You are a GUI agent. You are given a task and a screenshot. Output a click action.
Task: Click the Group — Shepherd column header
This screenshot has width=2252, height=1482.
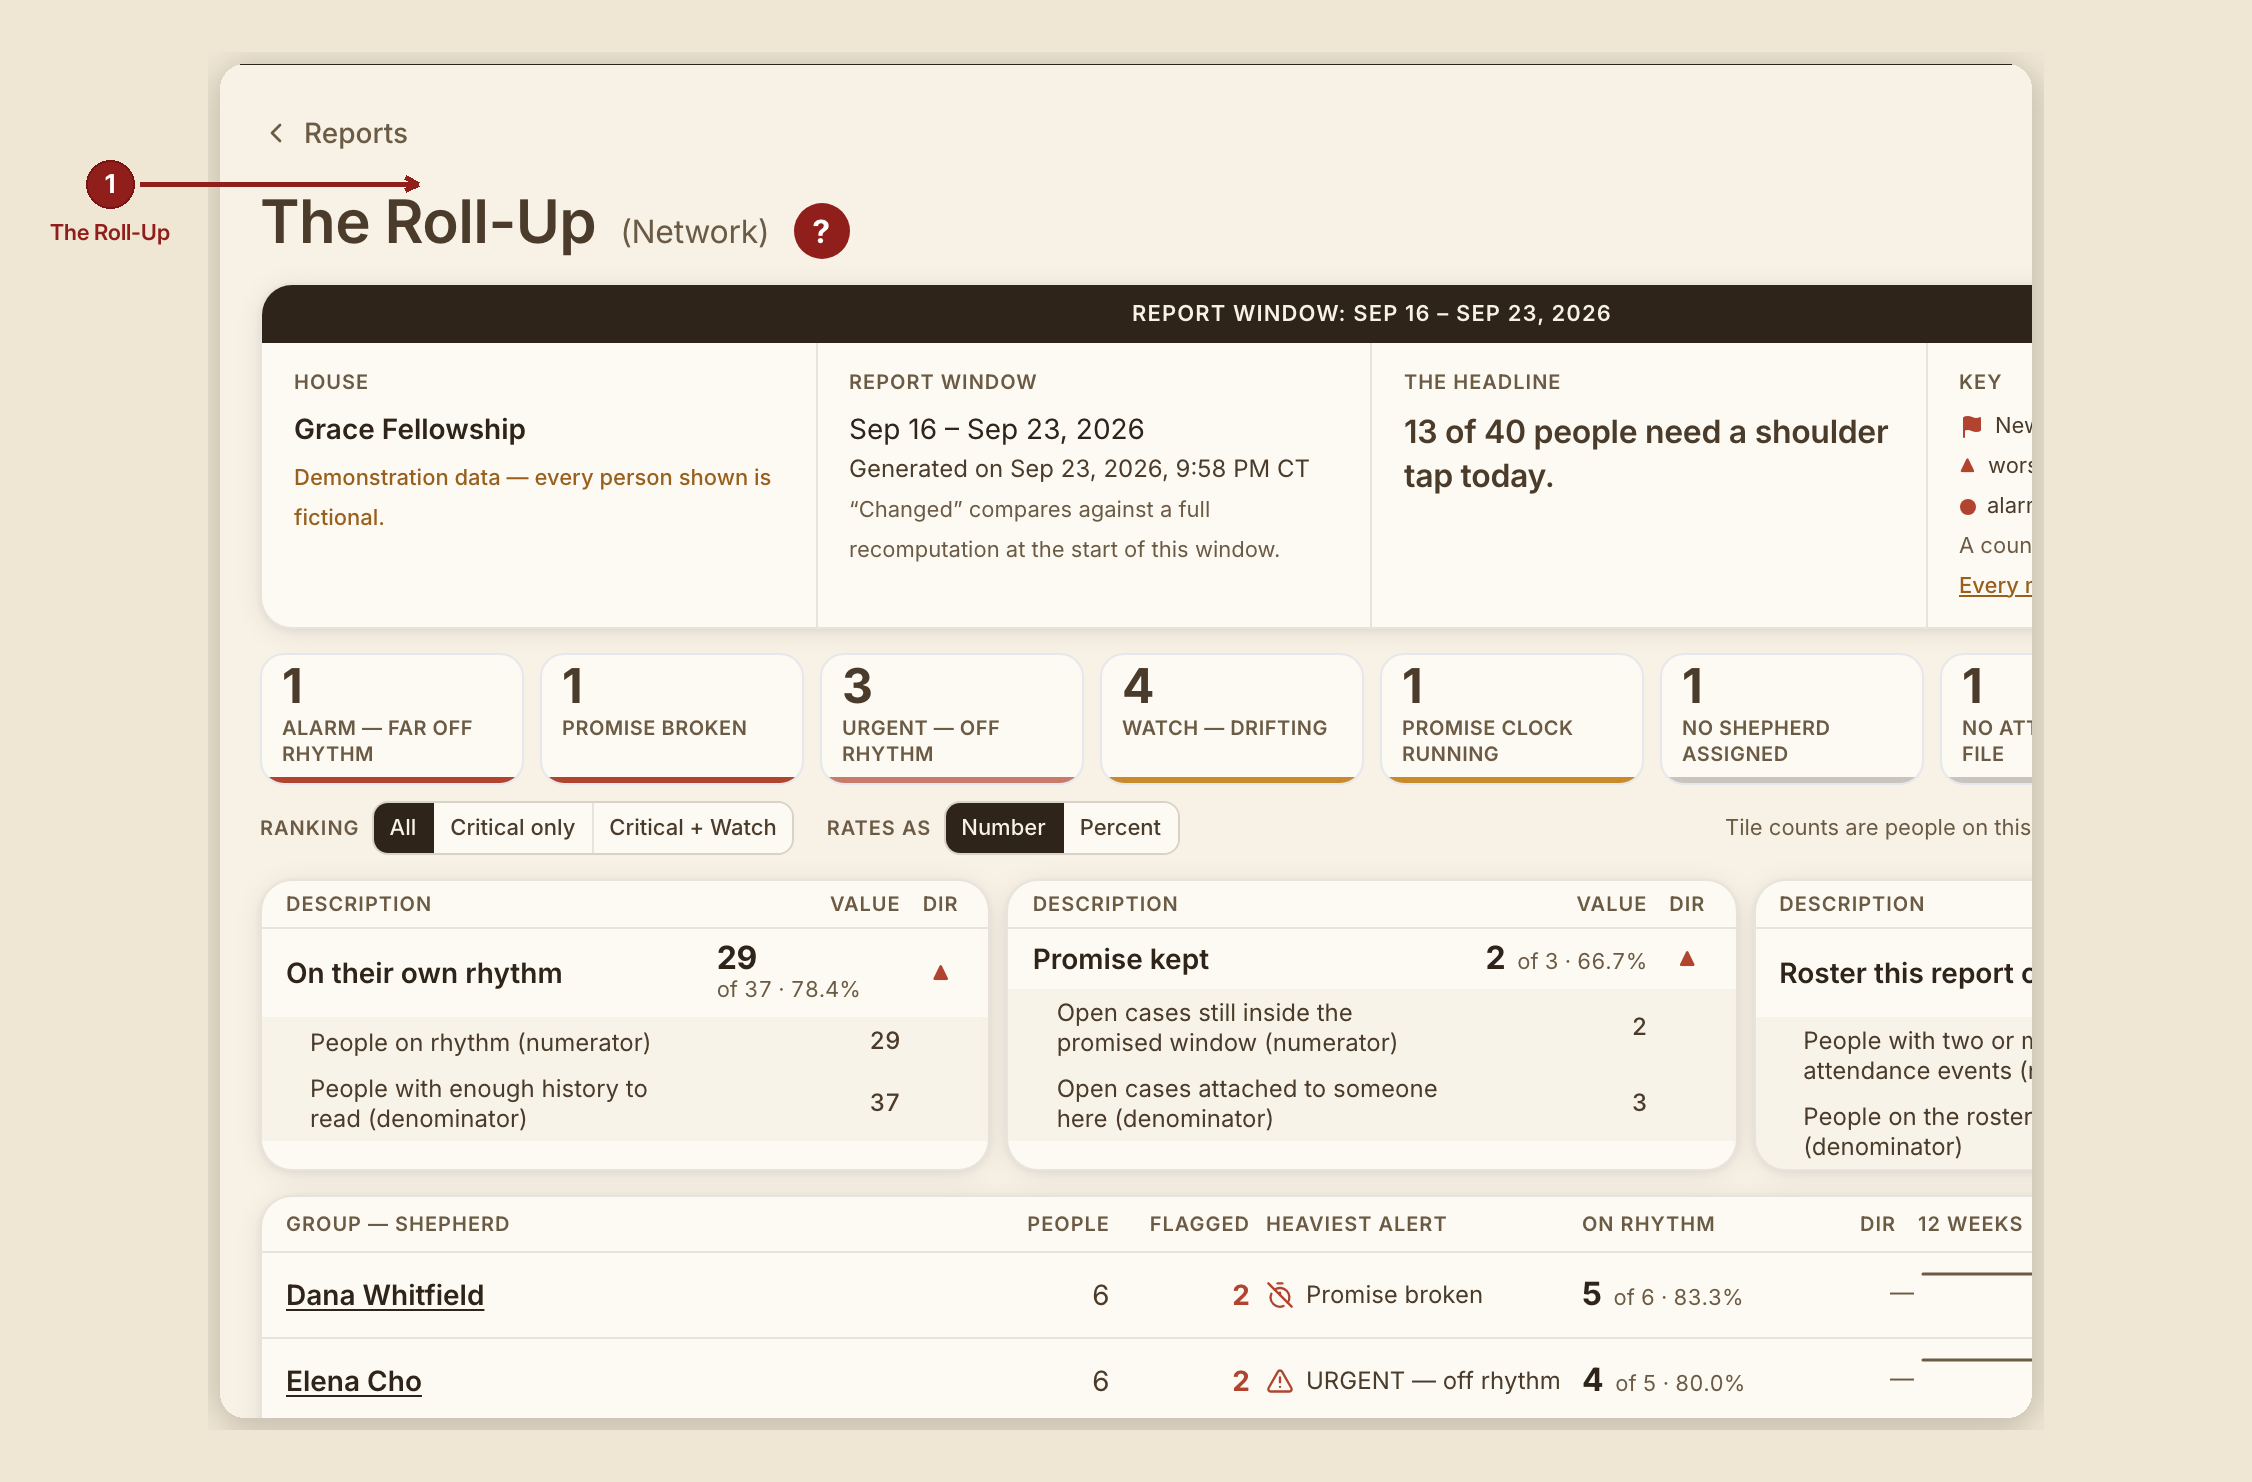[x=397, y=1224]
